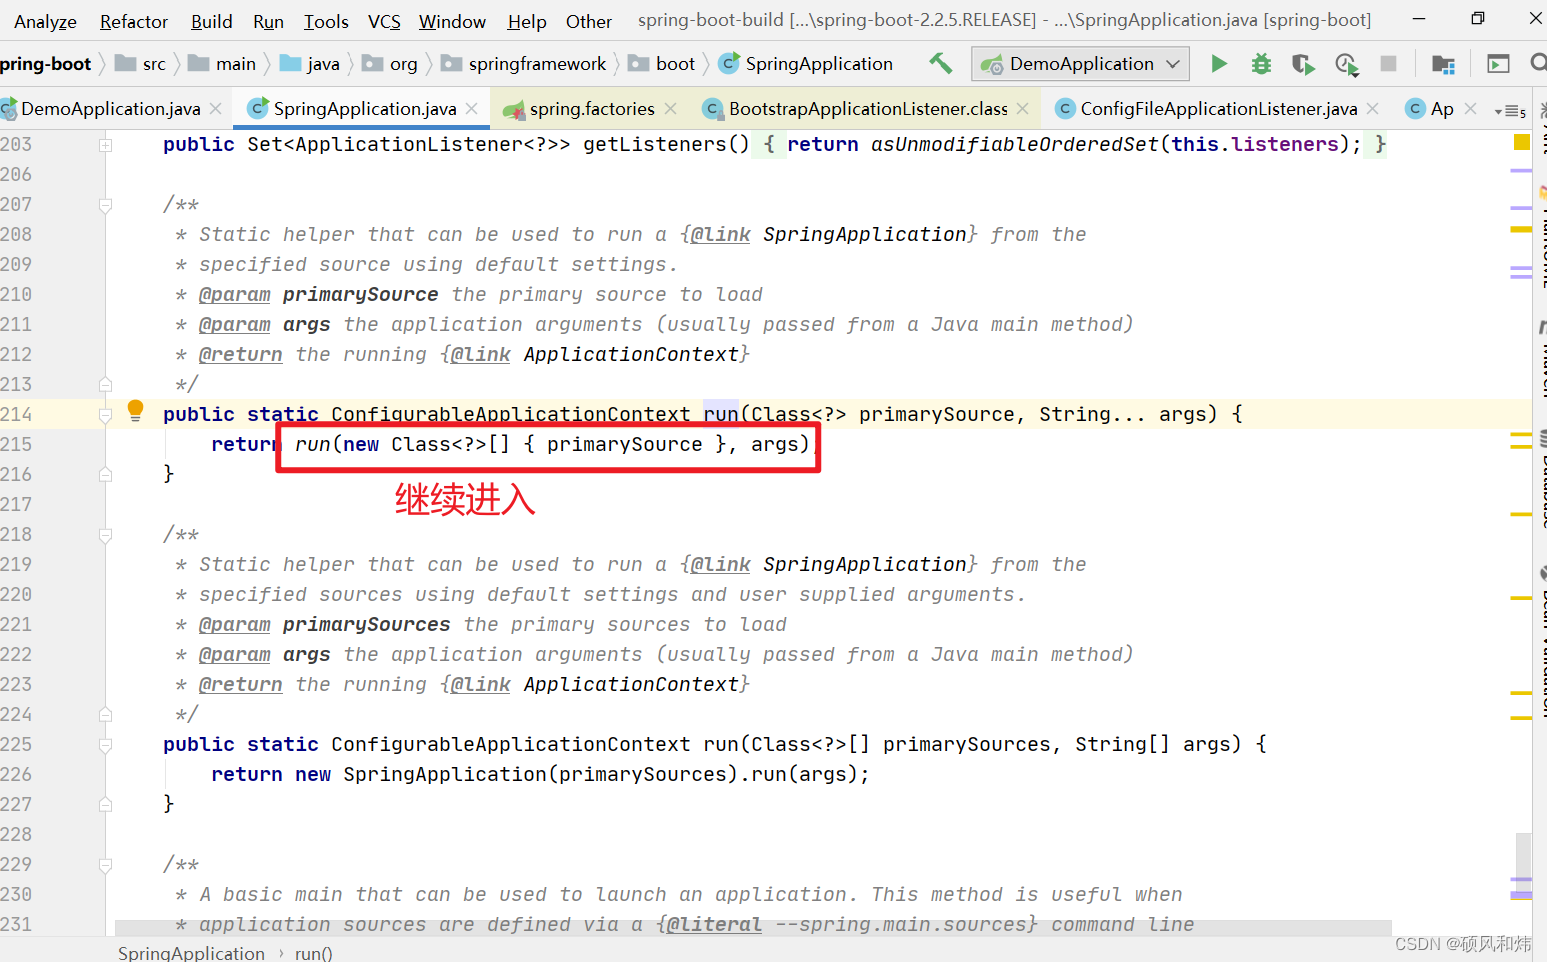
Task: Close the DemoApplication.java tab
Action: click(216, 108)
